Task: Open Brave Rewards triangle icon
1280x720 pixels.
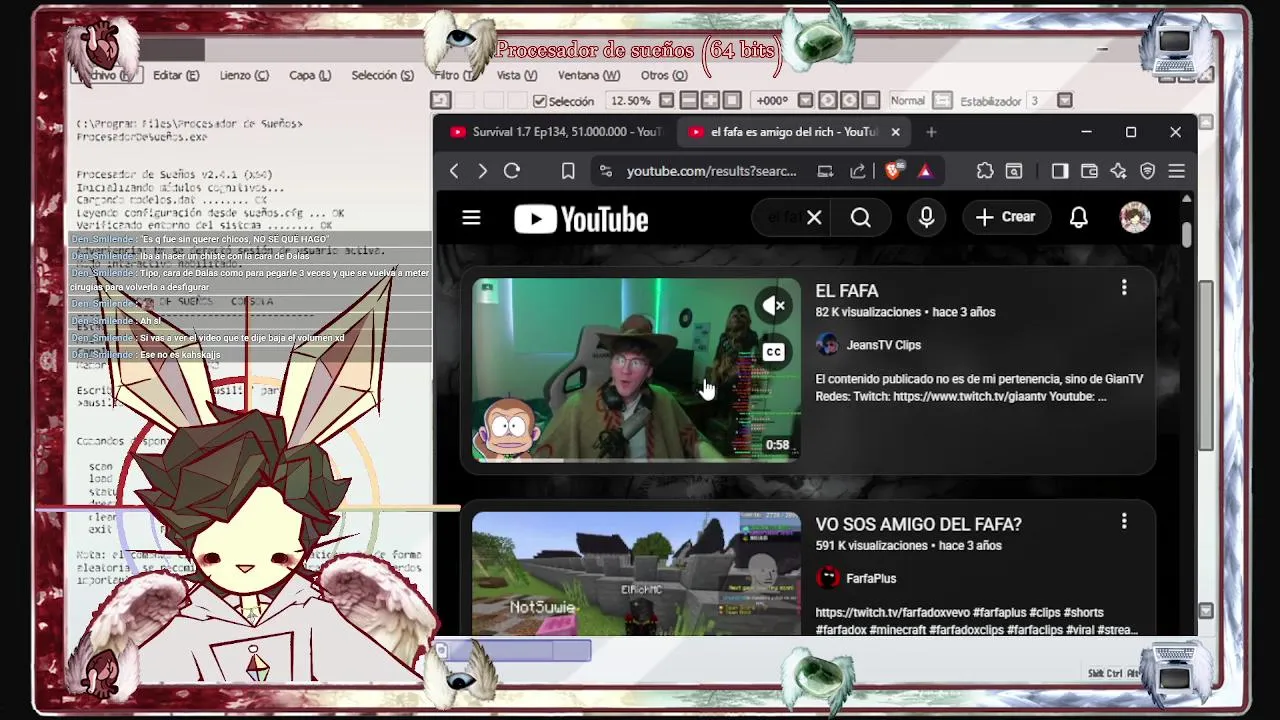Action: pos(925,171)
